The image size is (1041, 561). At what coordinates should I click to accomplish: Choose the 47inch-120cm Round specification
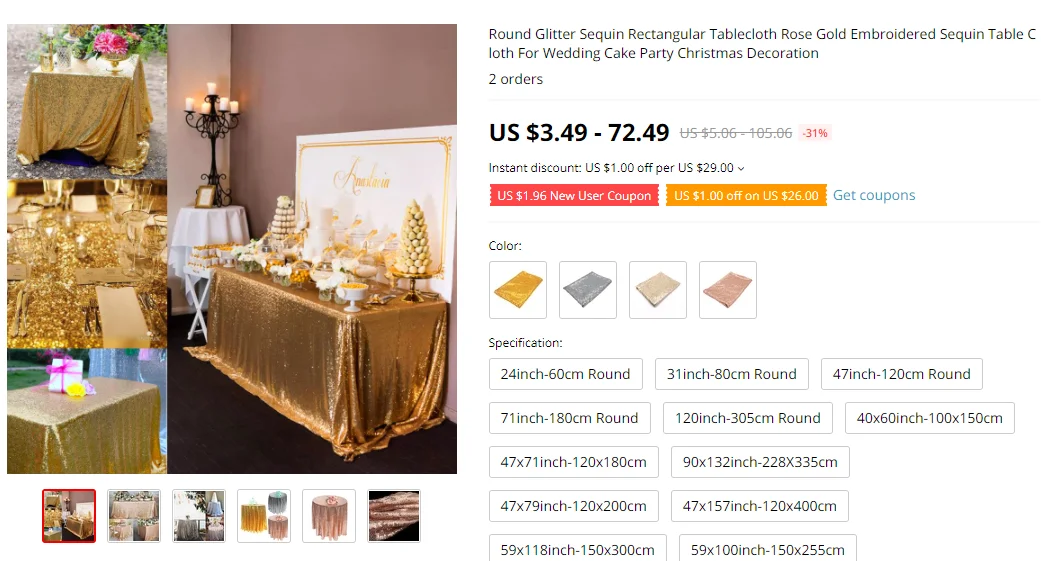point(902,374)
